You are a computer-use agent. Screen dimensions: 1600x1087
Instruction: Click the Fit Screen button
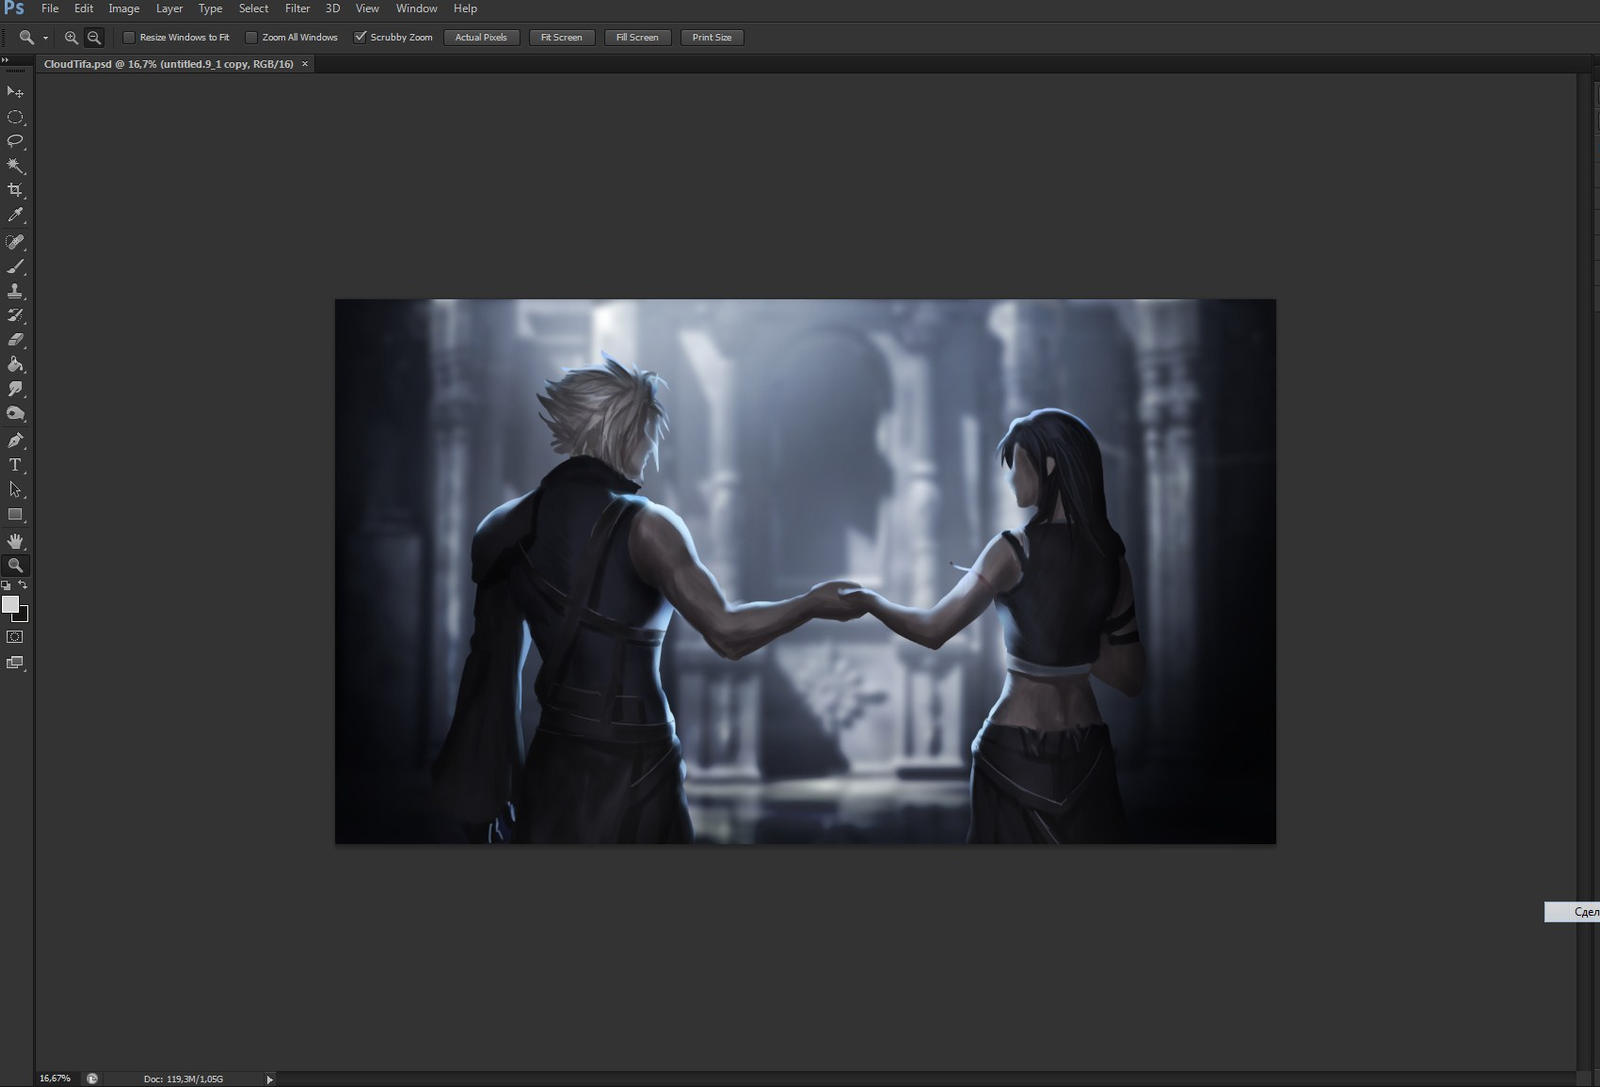(561, 37)
